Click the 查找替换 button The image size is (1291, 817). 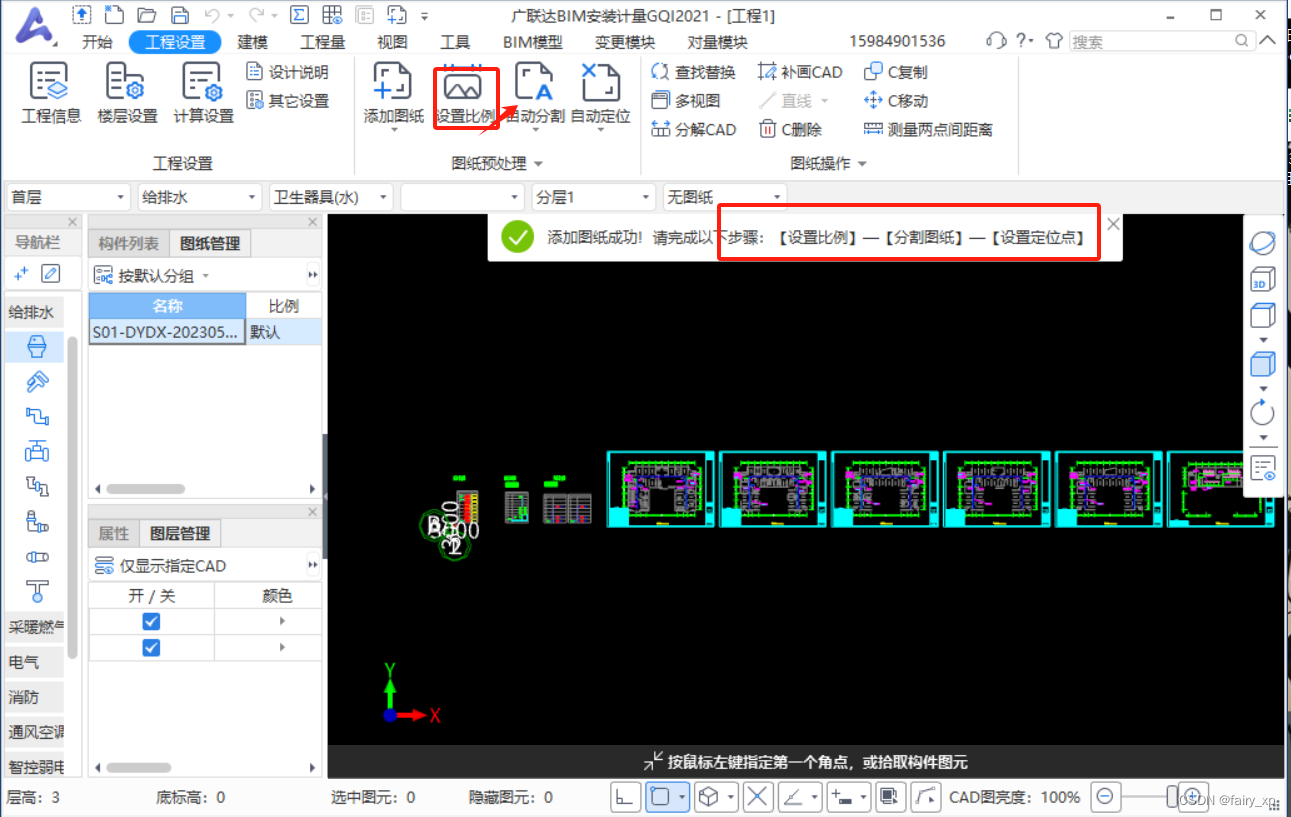click(692, 72)
